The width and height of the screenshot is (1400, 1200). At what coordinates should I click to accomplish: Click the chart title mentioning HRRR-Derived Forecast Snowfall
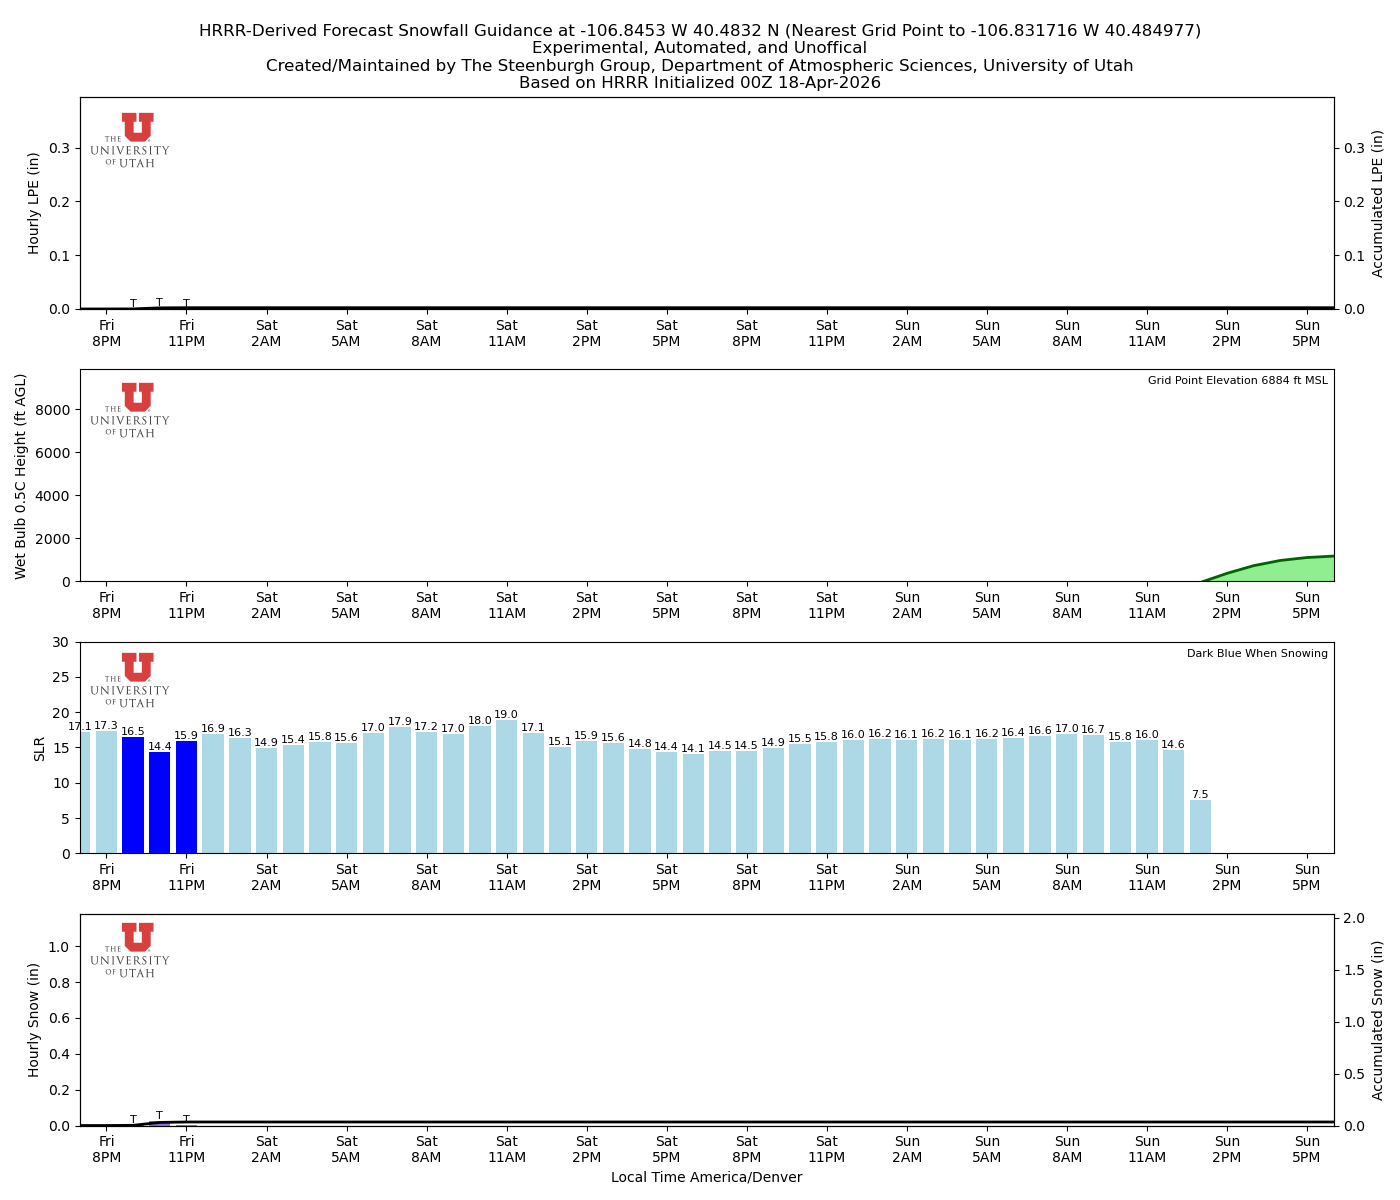coord(700,31)
